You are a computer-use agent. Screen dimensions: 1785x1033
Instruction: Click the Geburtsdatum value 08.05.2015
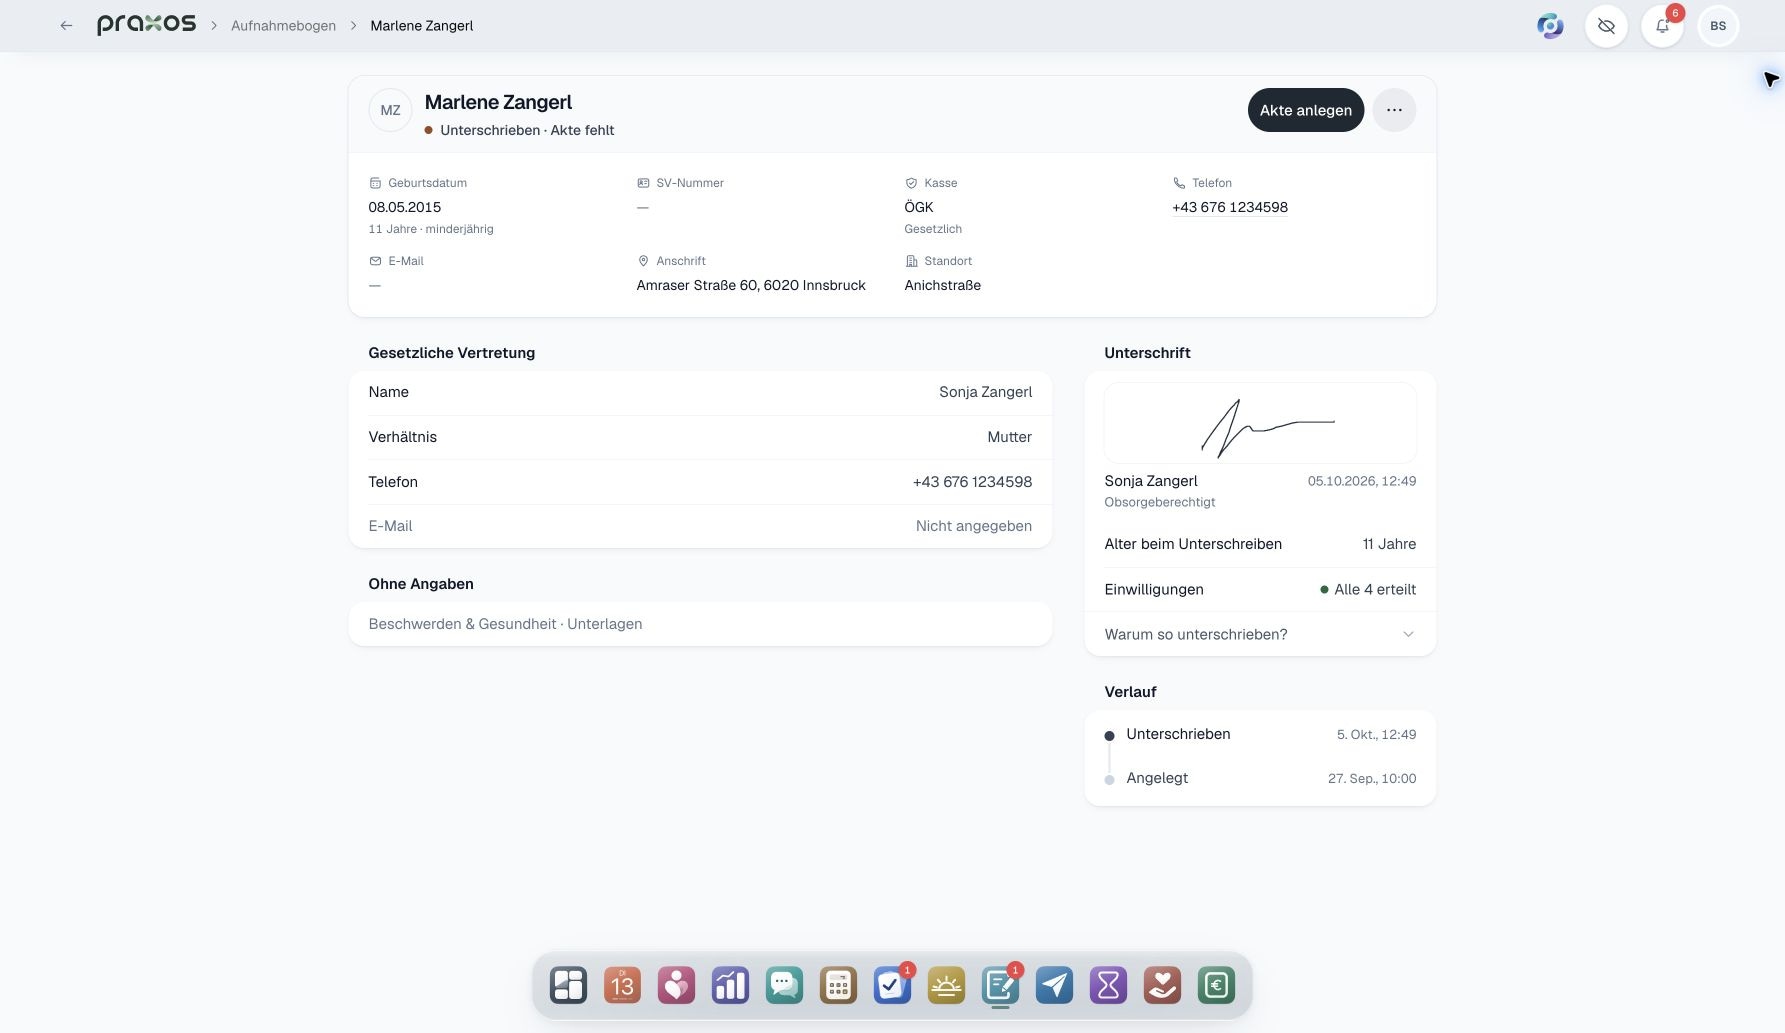pyautogui.click(x=404, y=207)
